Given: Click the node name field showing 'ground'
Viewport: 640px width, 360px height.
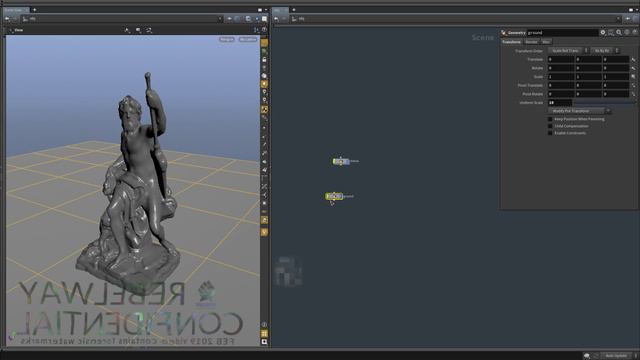Looking at the screenshot, I should point(562,33).
